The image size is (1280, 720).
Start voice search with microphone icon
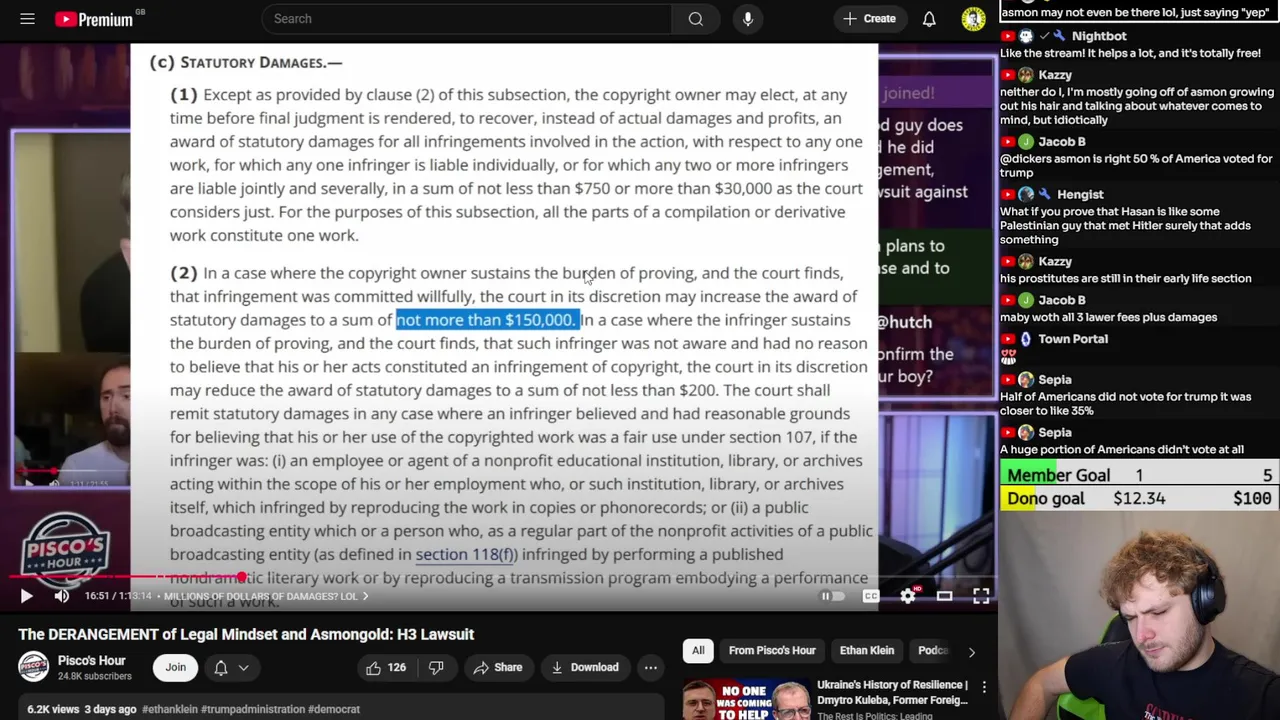pos(748,19)
